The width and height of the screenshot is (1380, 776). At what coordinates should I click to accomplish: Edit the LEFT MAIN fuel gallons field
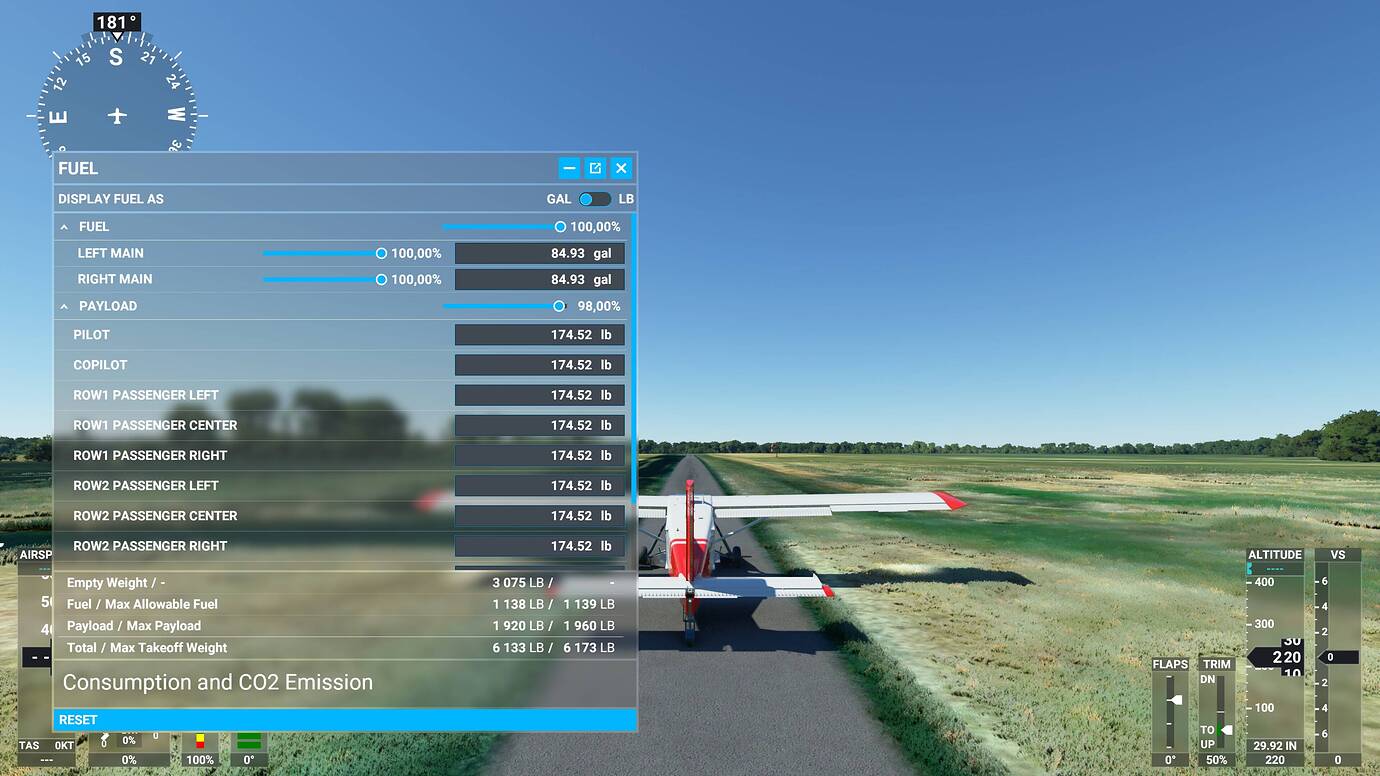pos(540,253)
